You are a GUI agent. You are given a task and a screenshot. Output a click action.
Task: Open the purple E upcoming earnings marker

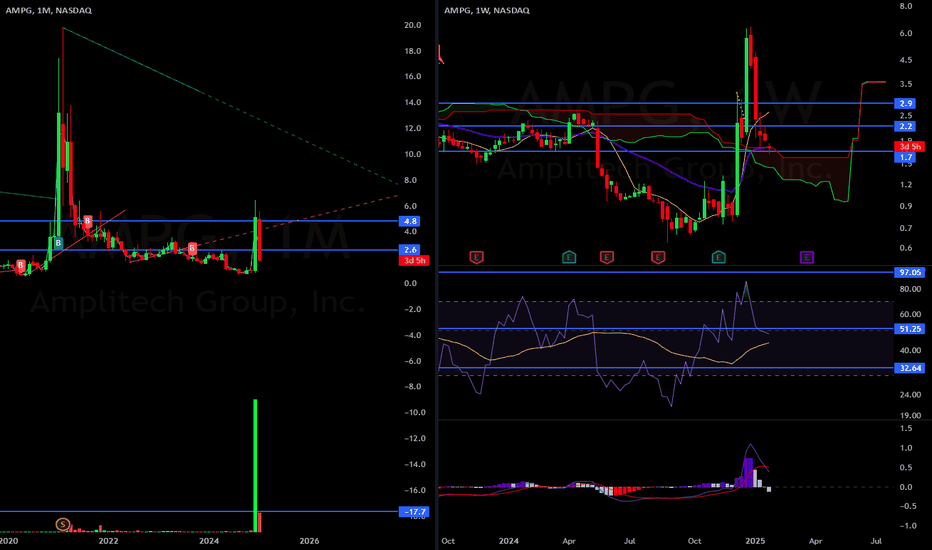[807, 257]
